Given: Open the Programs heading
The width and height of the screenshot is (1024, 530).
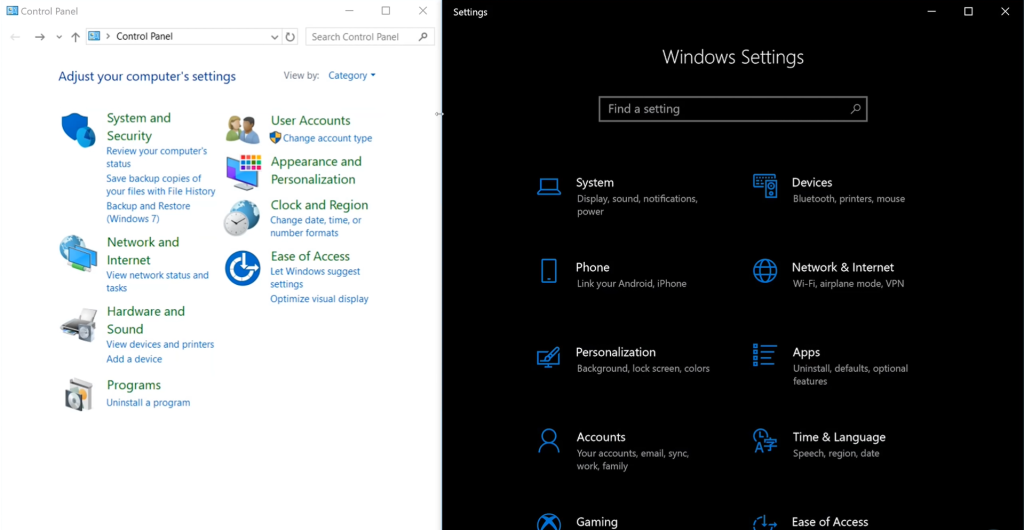Looking at the screenshot, I should point(134,385).
